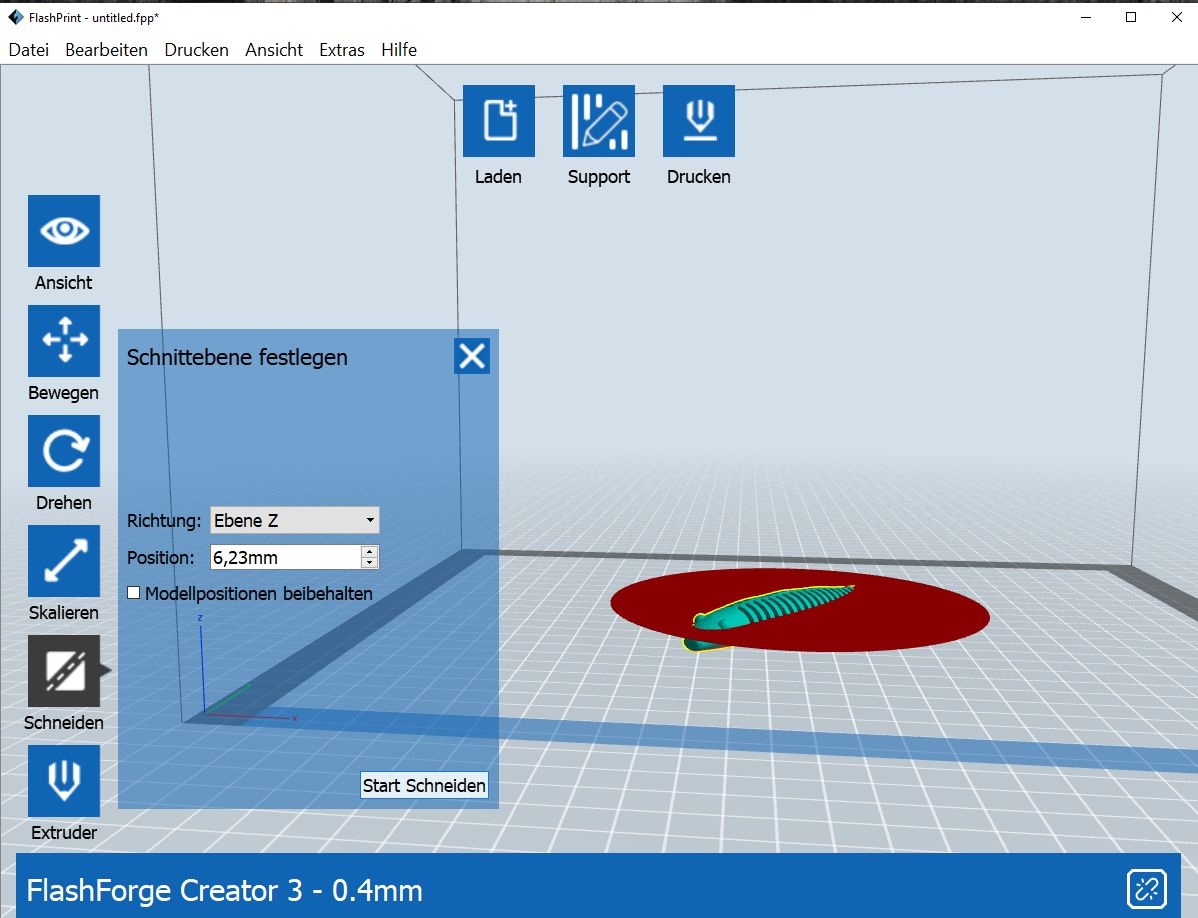1198x918 pixels.
Task: Click the Position input field
Action: click(286, 558)
